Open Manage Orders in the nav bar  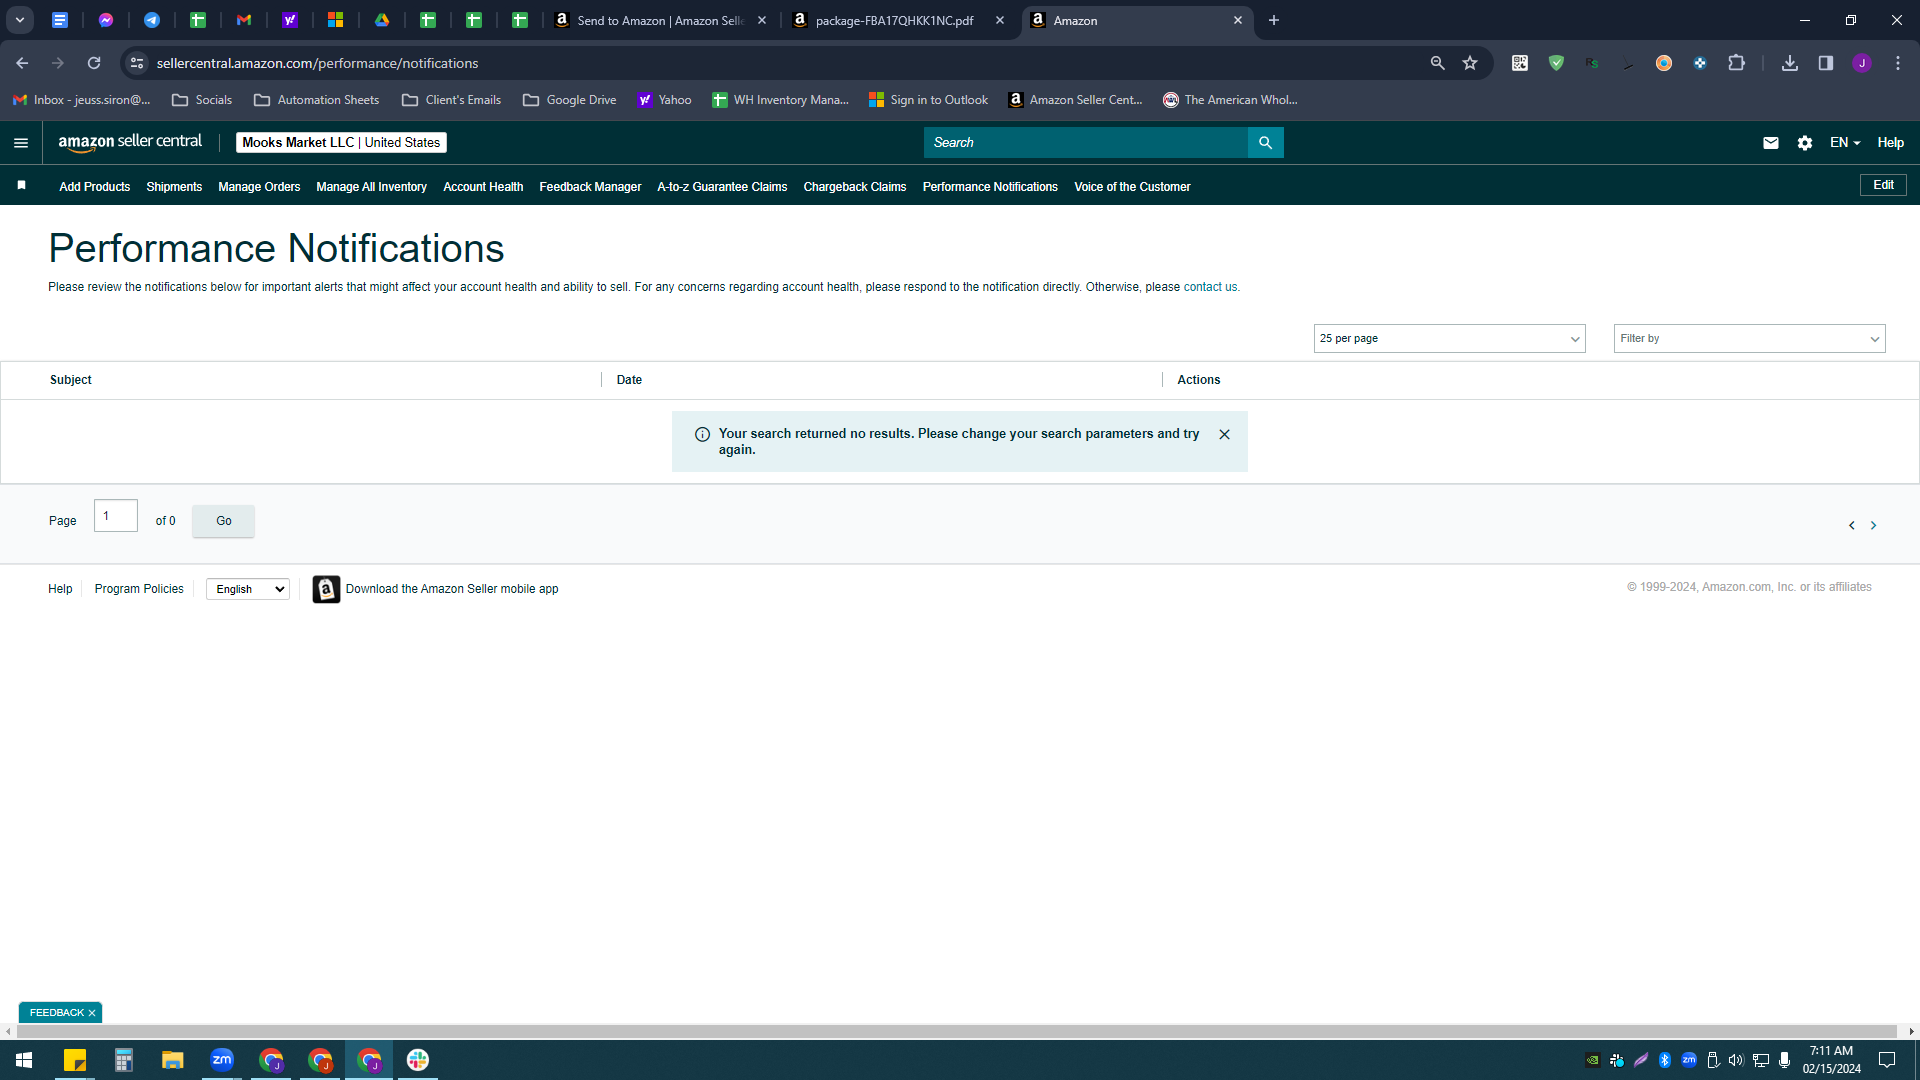coord(259,187)
